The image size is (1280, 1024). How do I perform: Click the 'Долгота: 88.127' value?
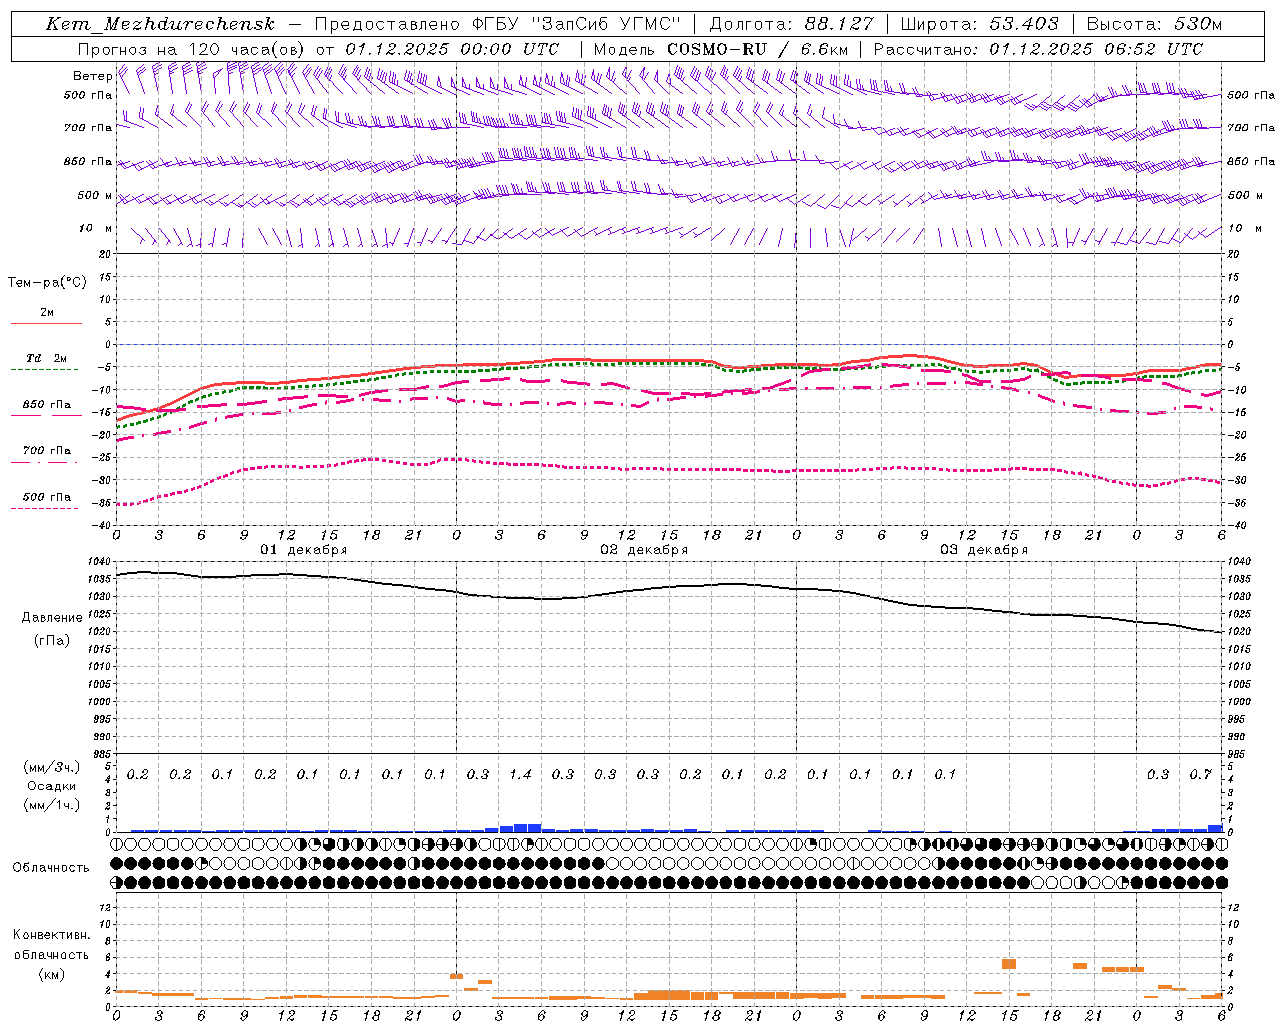coord(791,24)
